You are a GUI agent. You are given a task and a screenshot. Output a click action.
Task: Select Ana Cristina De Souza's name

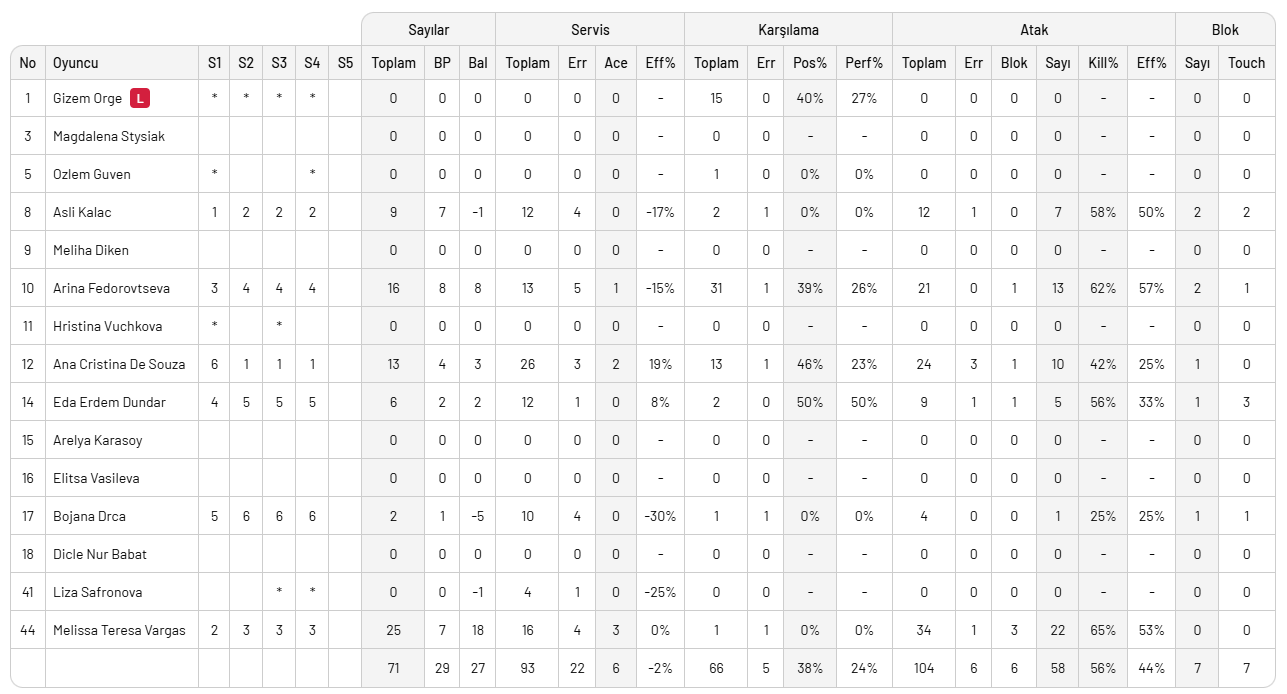pos(119,364)
